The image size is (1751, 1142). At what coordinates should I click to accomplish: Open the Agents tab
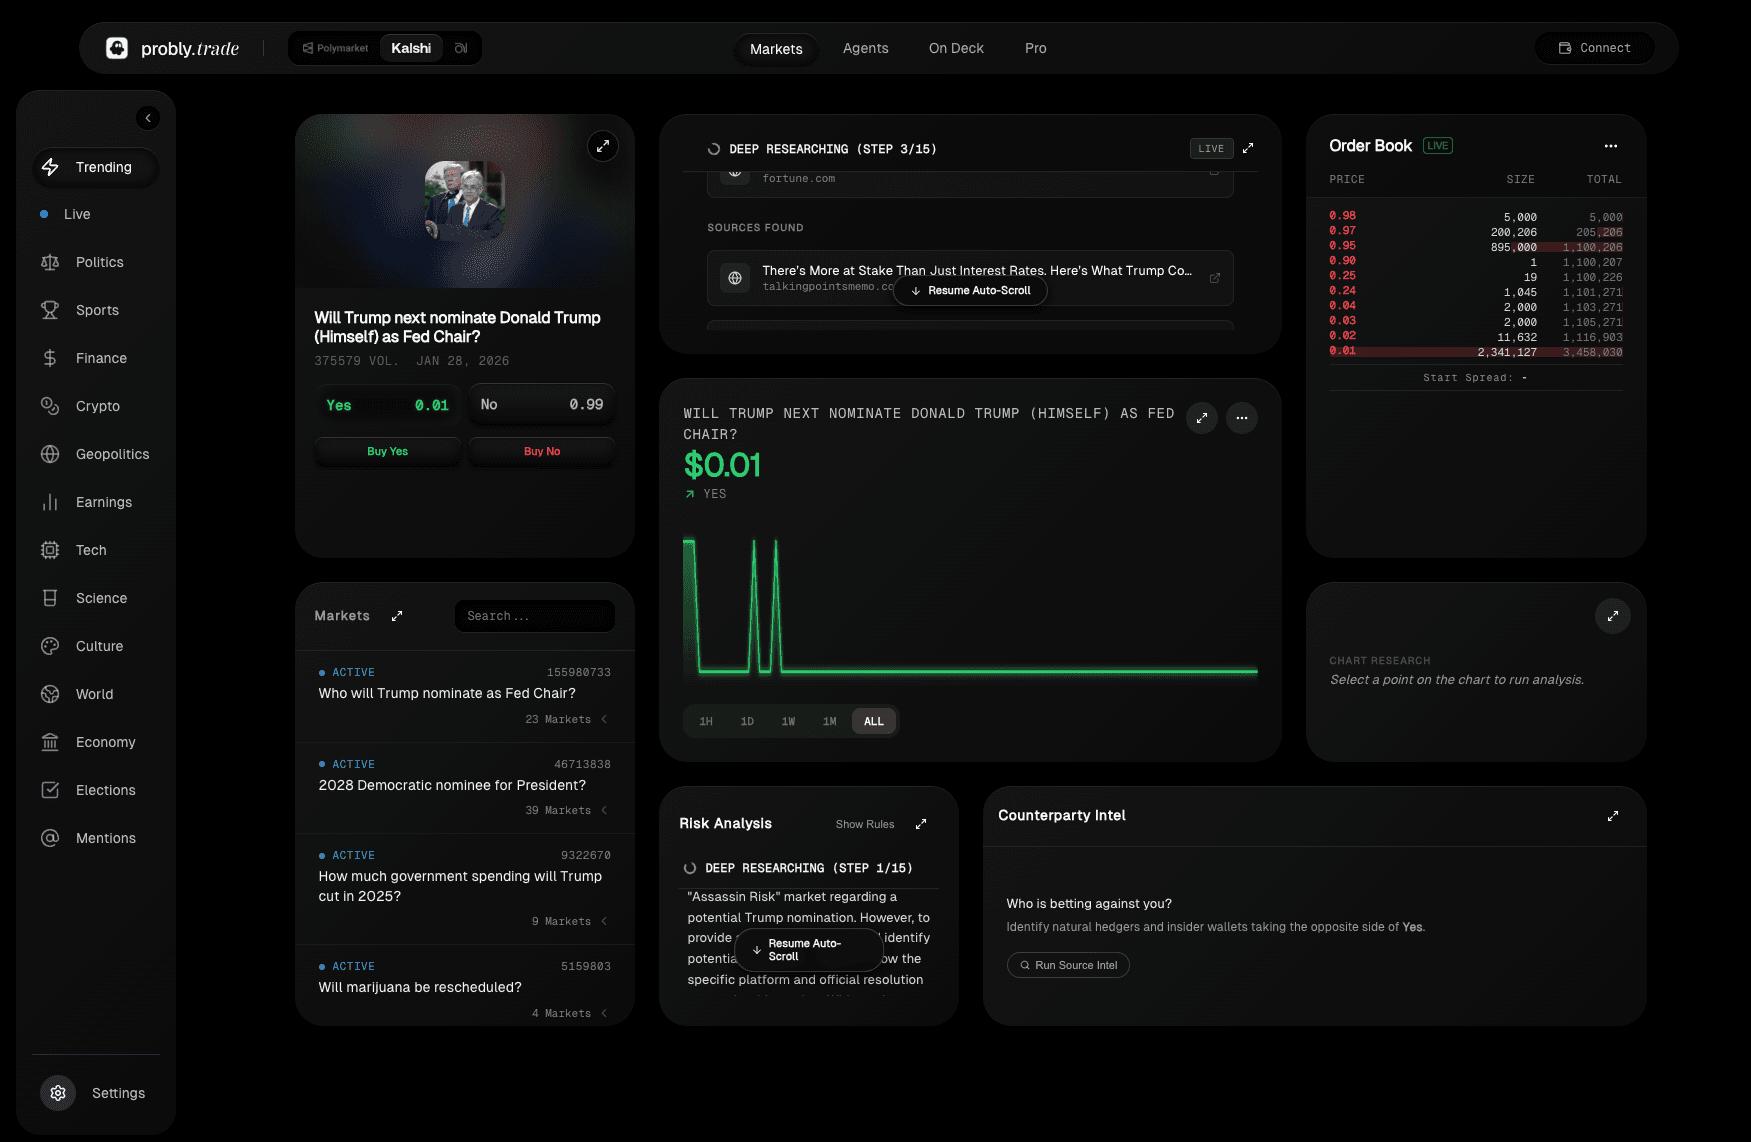click(865, 48)
